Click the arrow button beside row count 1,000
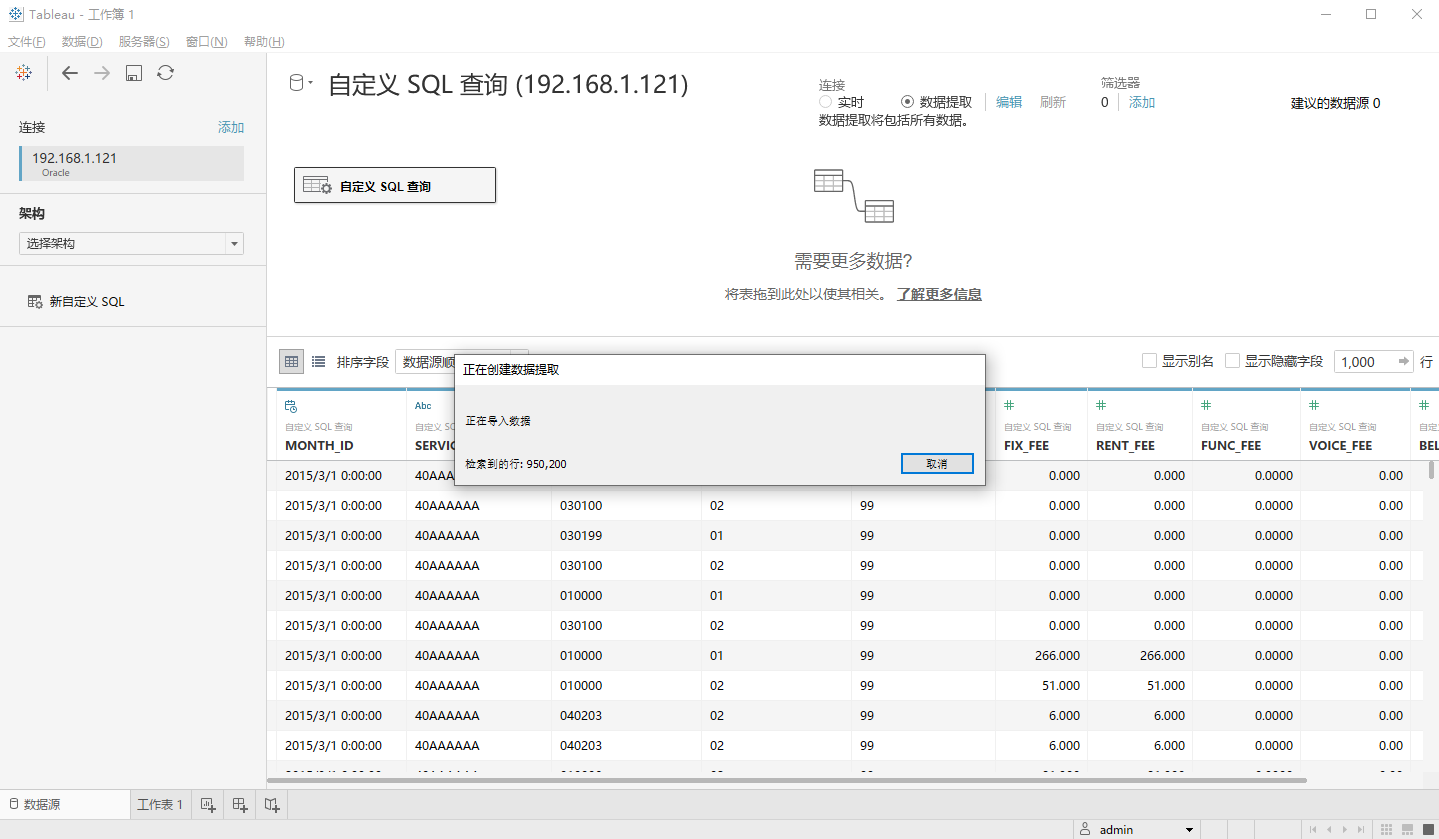Viewport: 1439px width, 839px height. click(1404, 361)
